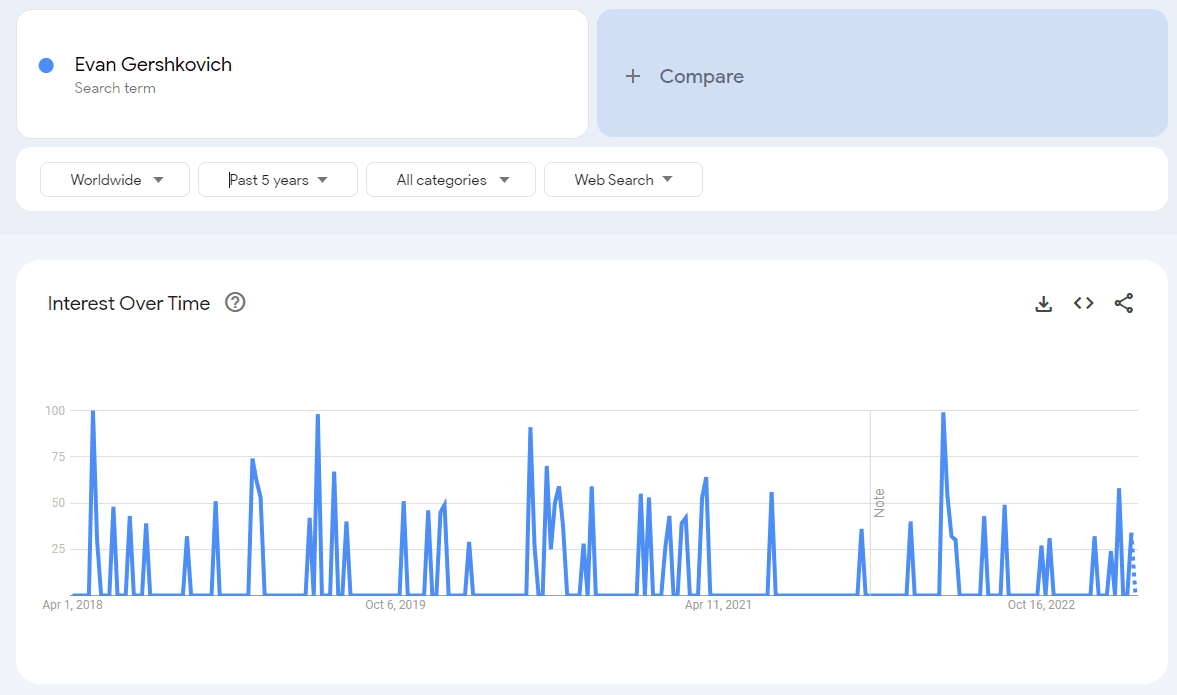
Task: Click the Interest Over Time heading
Action: pos(128,303)
